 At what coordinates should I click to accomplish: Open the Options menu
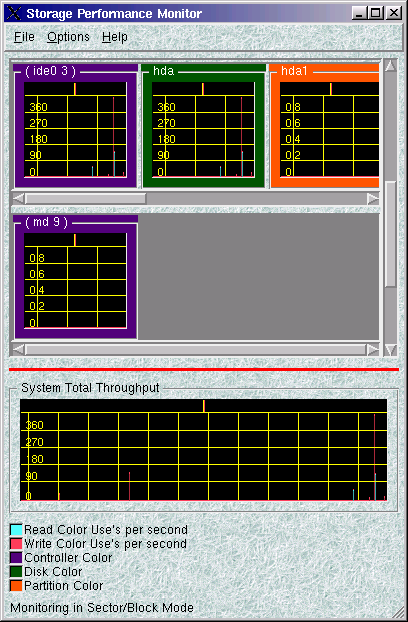pos(68,37)
